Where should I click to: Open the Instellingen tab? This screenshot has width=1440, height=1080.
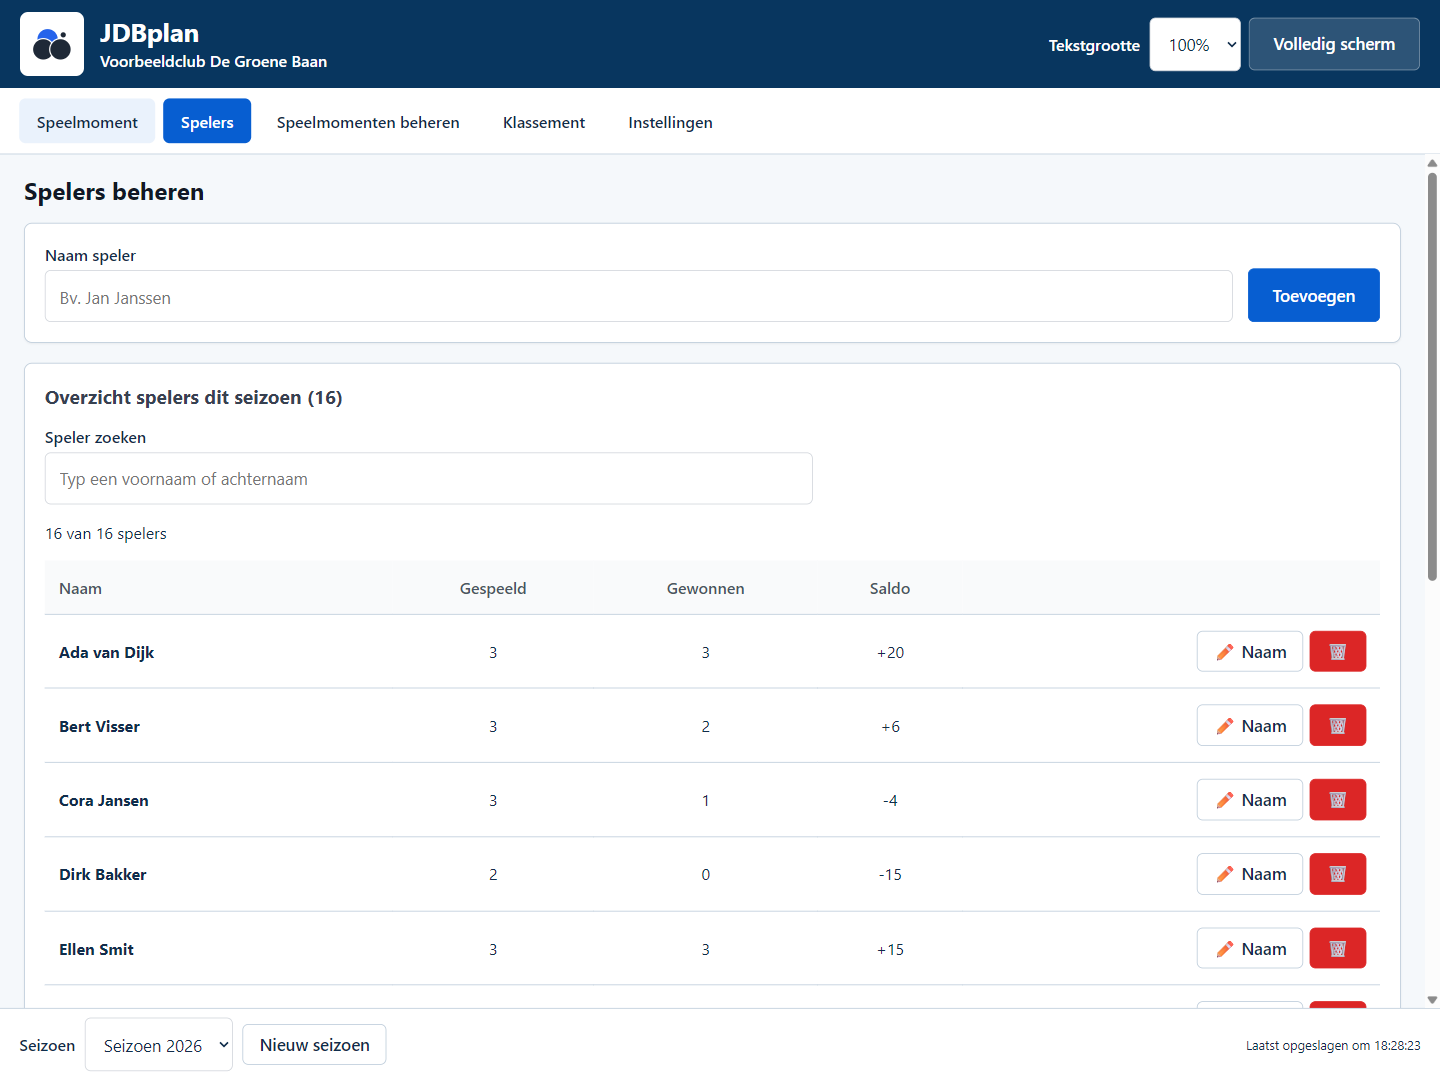point(670,122)
